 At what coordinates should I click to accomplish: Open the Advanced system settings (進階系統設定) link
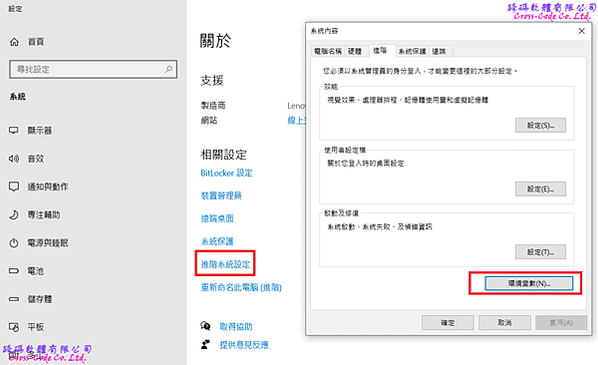coord(225,264)
